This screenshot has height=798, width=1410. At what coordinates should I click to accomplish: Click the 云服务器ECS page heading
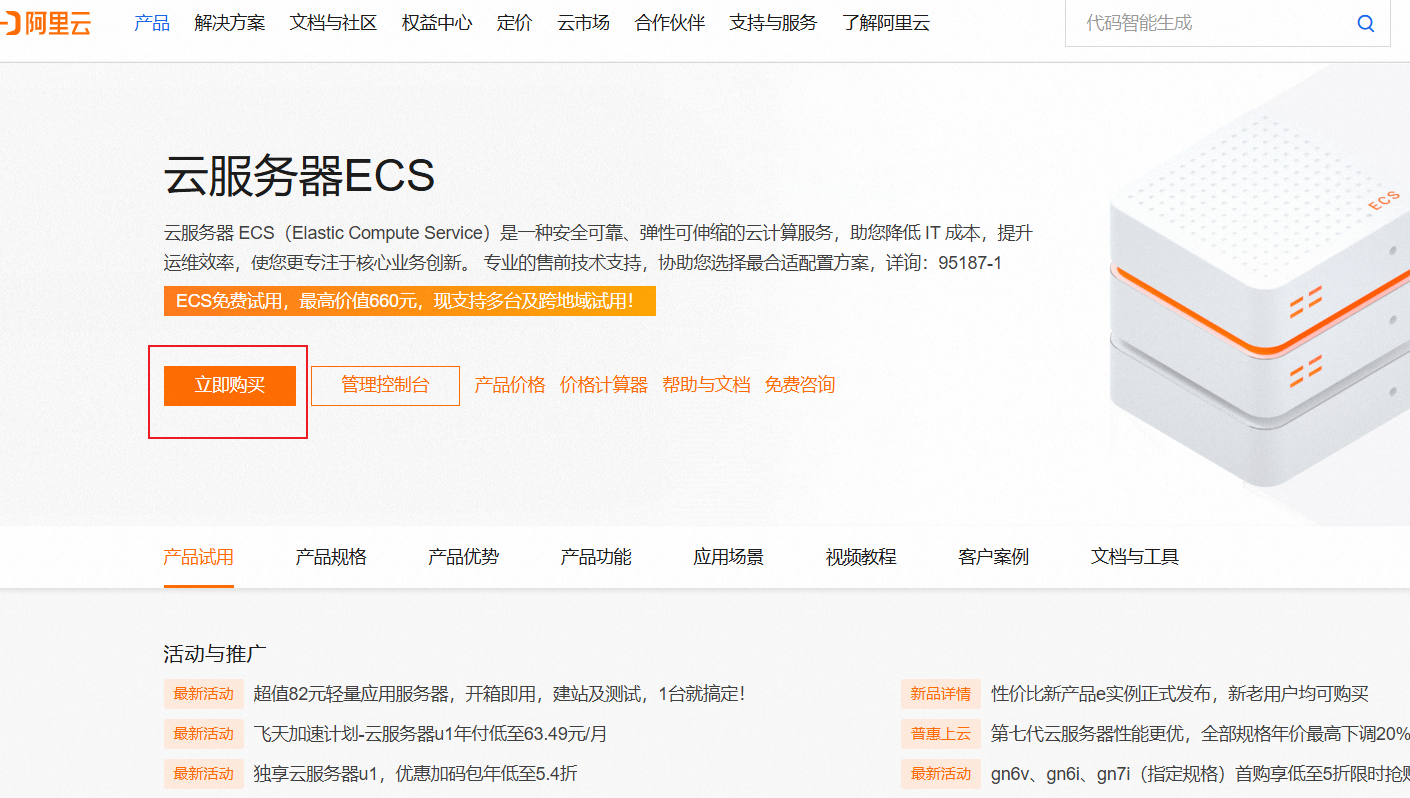[299, 177]
